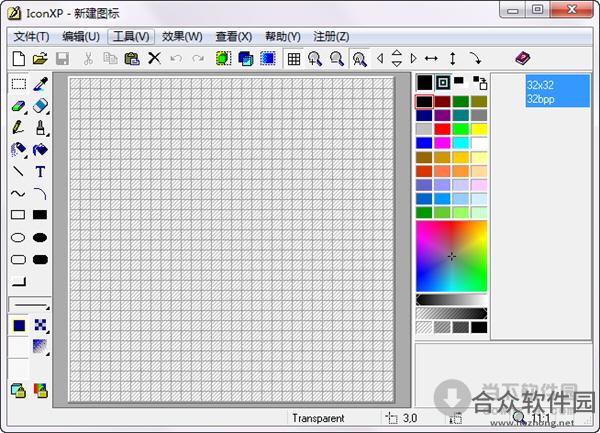Select the green eraser tool

point(18,106)
